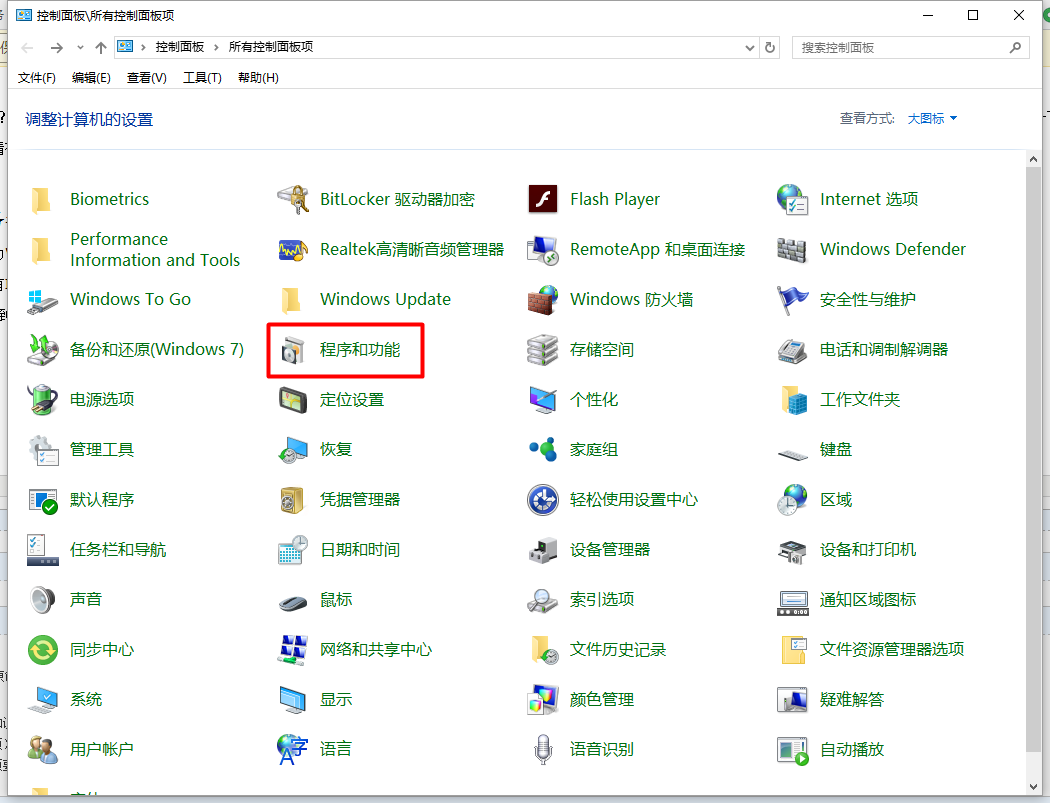Expand the address bar history dropdown
The image size is (1050, 803).
click(x=749, y=48)
